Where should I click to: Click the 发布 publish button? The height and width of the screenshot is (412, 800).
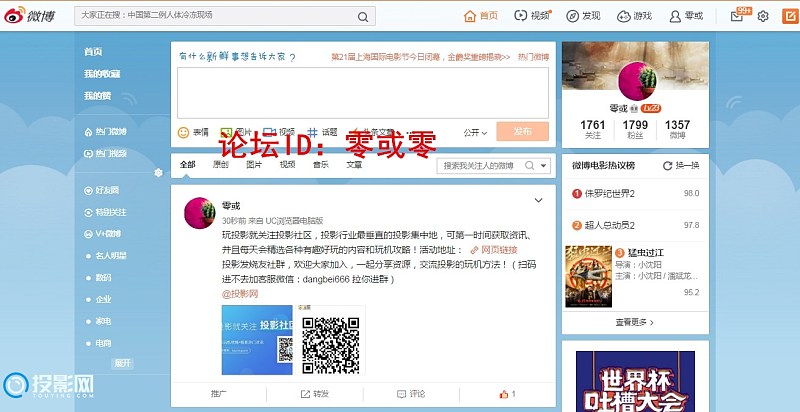pyautogui.click(x=522, y=132)
